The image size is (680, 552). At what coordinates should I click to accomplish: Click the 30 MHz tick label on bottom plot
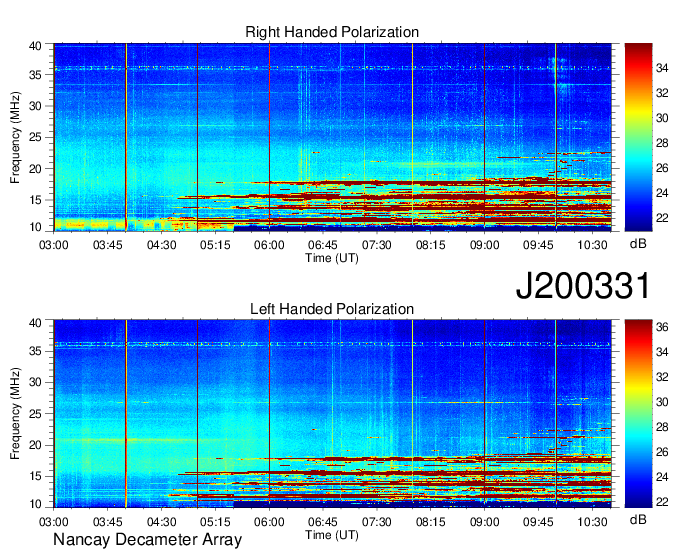(x=35, y=382)
